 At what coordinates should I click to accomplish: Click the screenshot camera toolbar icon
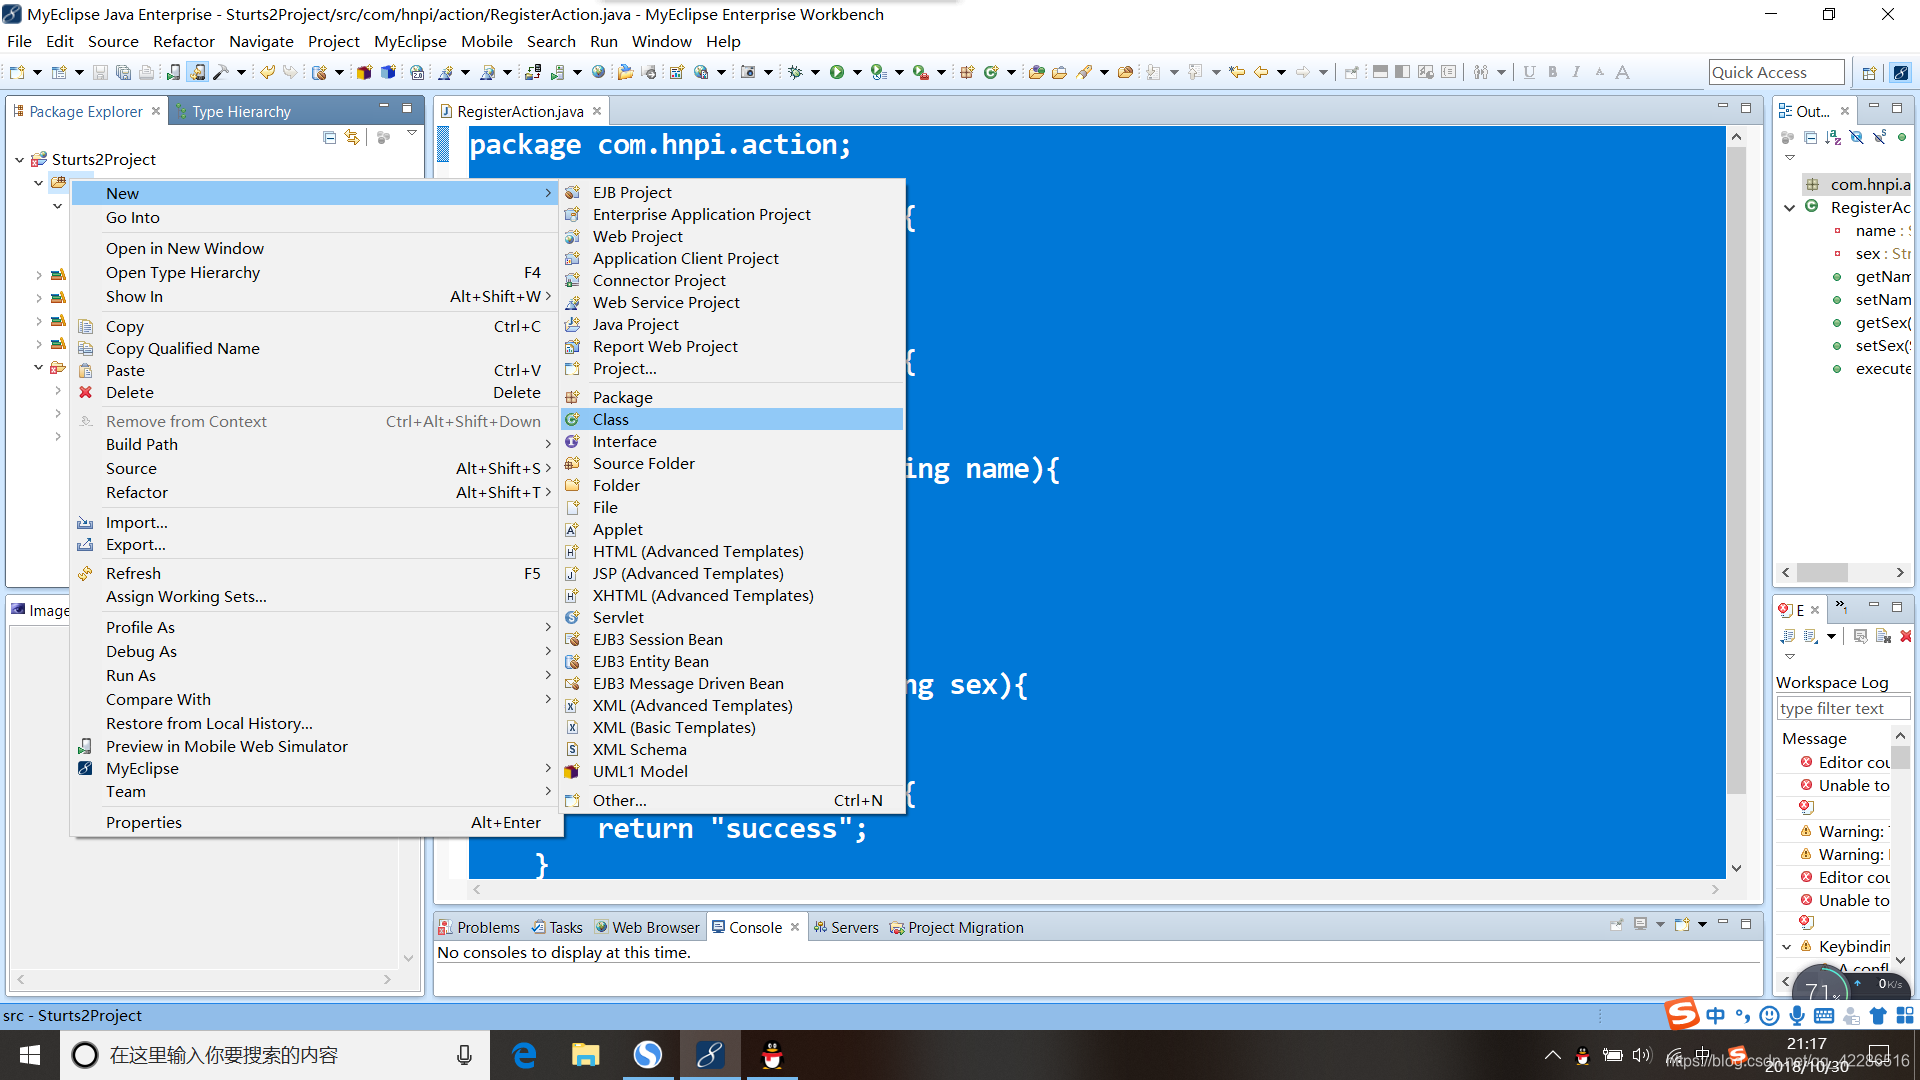tap(747, 72)
